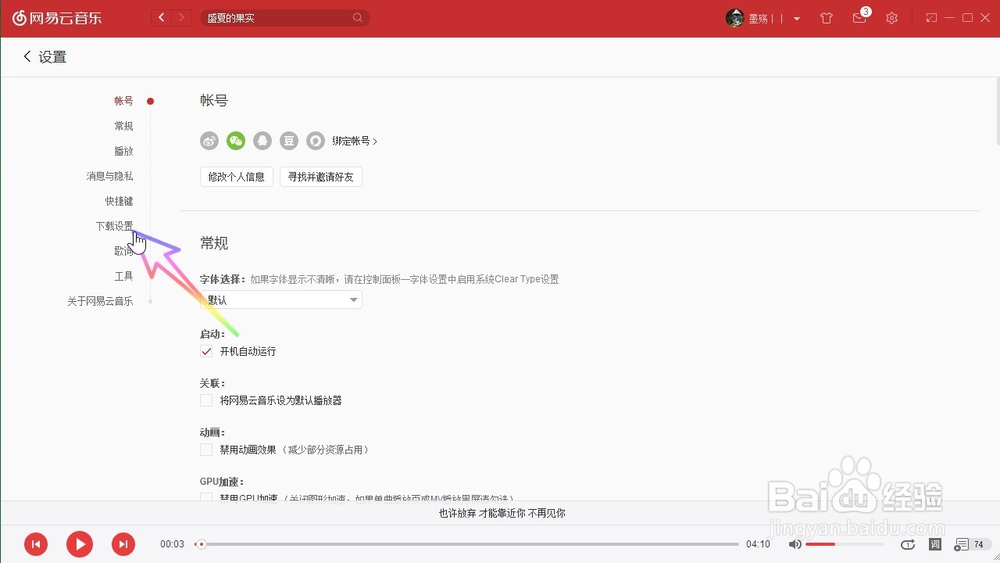Play the previous track
1000x563 pixels.
(x=36, y=544)
